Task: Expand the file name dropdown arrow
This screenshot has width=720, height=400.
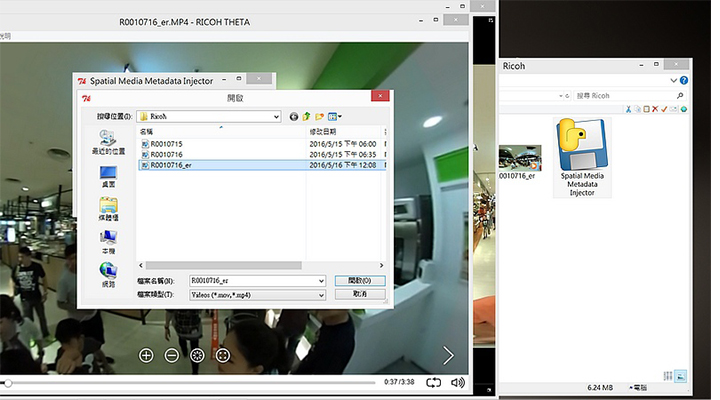Action: coord(321,281)
